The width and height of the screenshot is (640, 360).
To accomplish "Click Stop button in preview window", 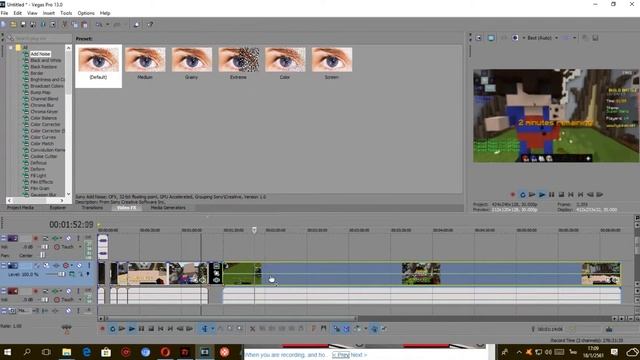I will 561,195.
